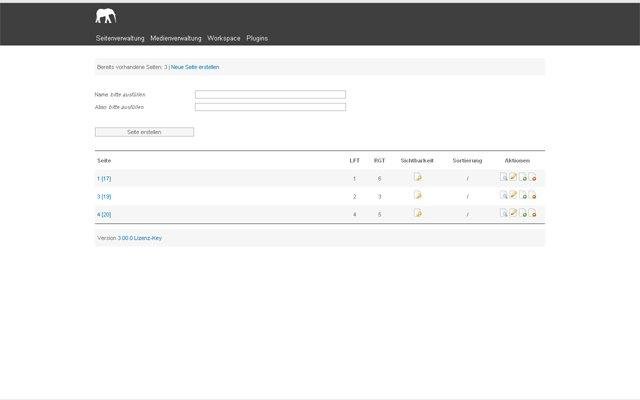This screenshot has height=400, width=640.
Task: Click the Sortierung slash in row 3 [19]
Action: (467, 196)
